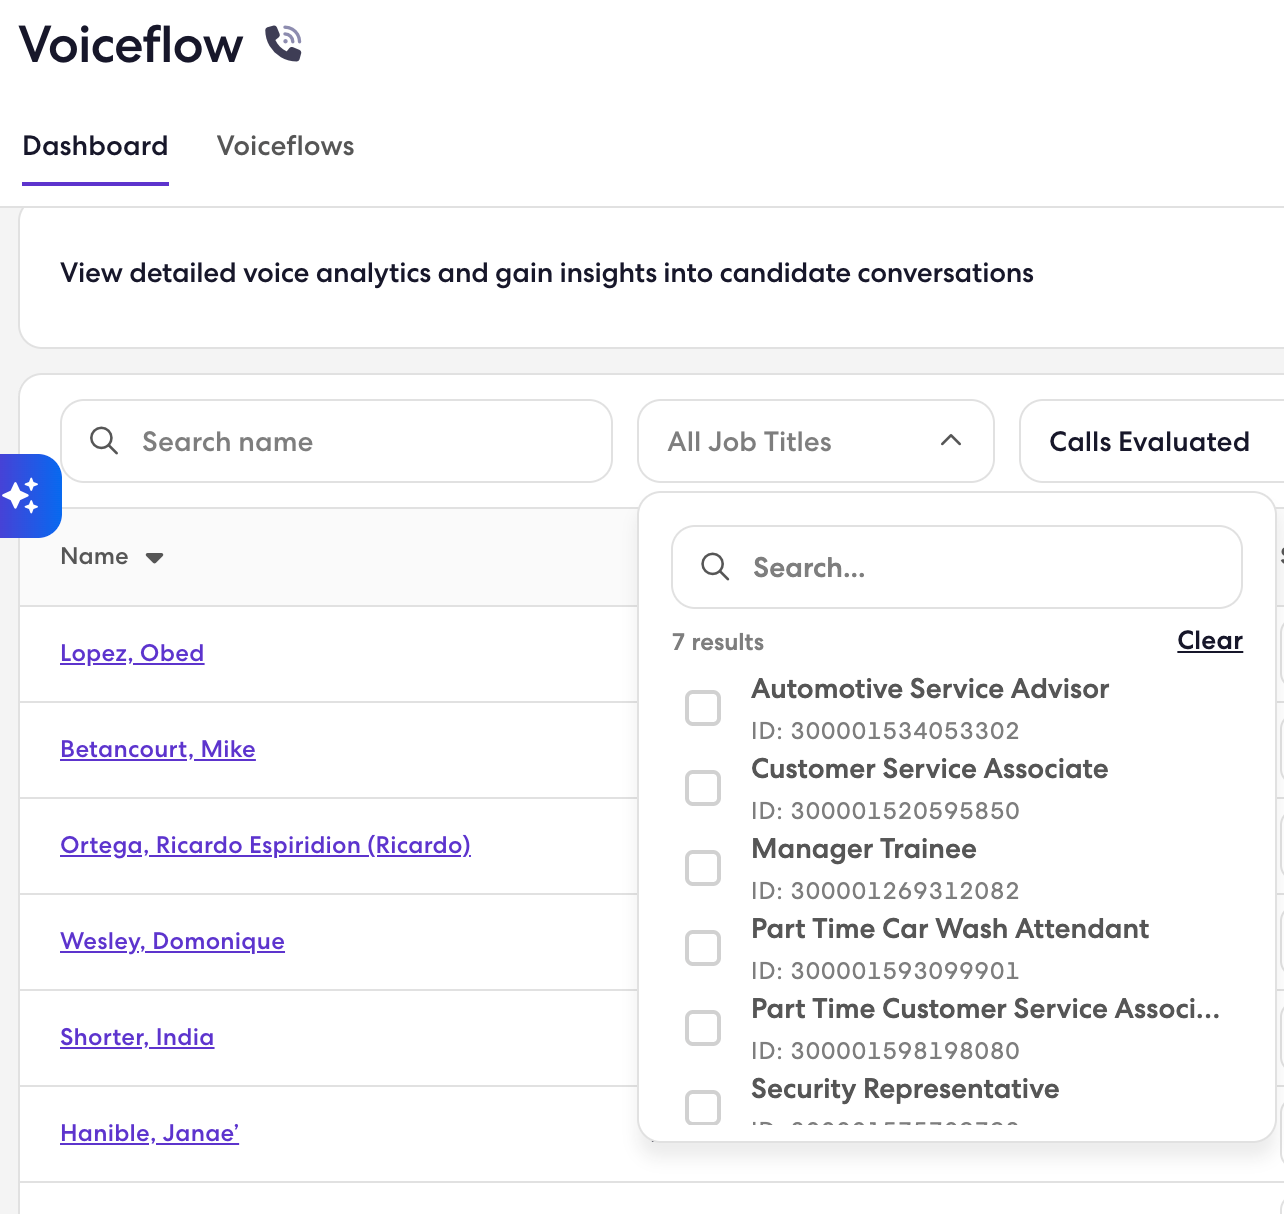The height and width of the screenshot is (1214, 1284).
Task: Click Part Time Car Wash Attendant label
Action: coord(950,928)
